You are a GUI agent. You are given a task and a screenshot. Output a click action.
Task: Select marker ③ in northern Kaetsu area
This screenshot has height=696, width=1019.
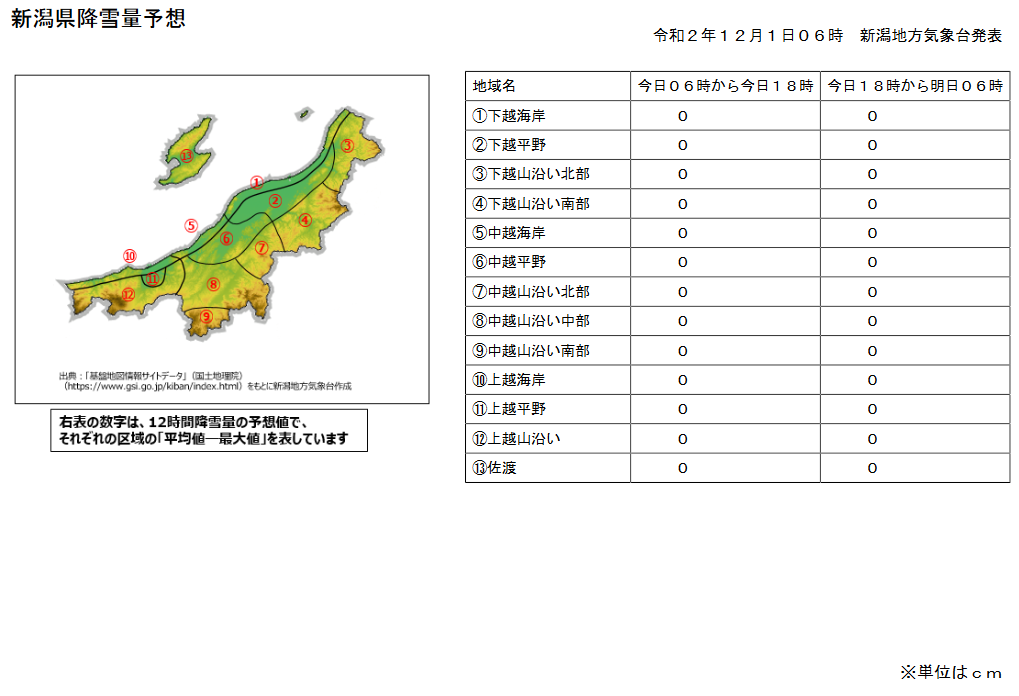(x=347, y=144)
